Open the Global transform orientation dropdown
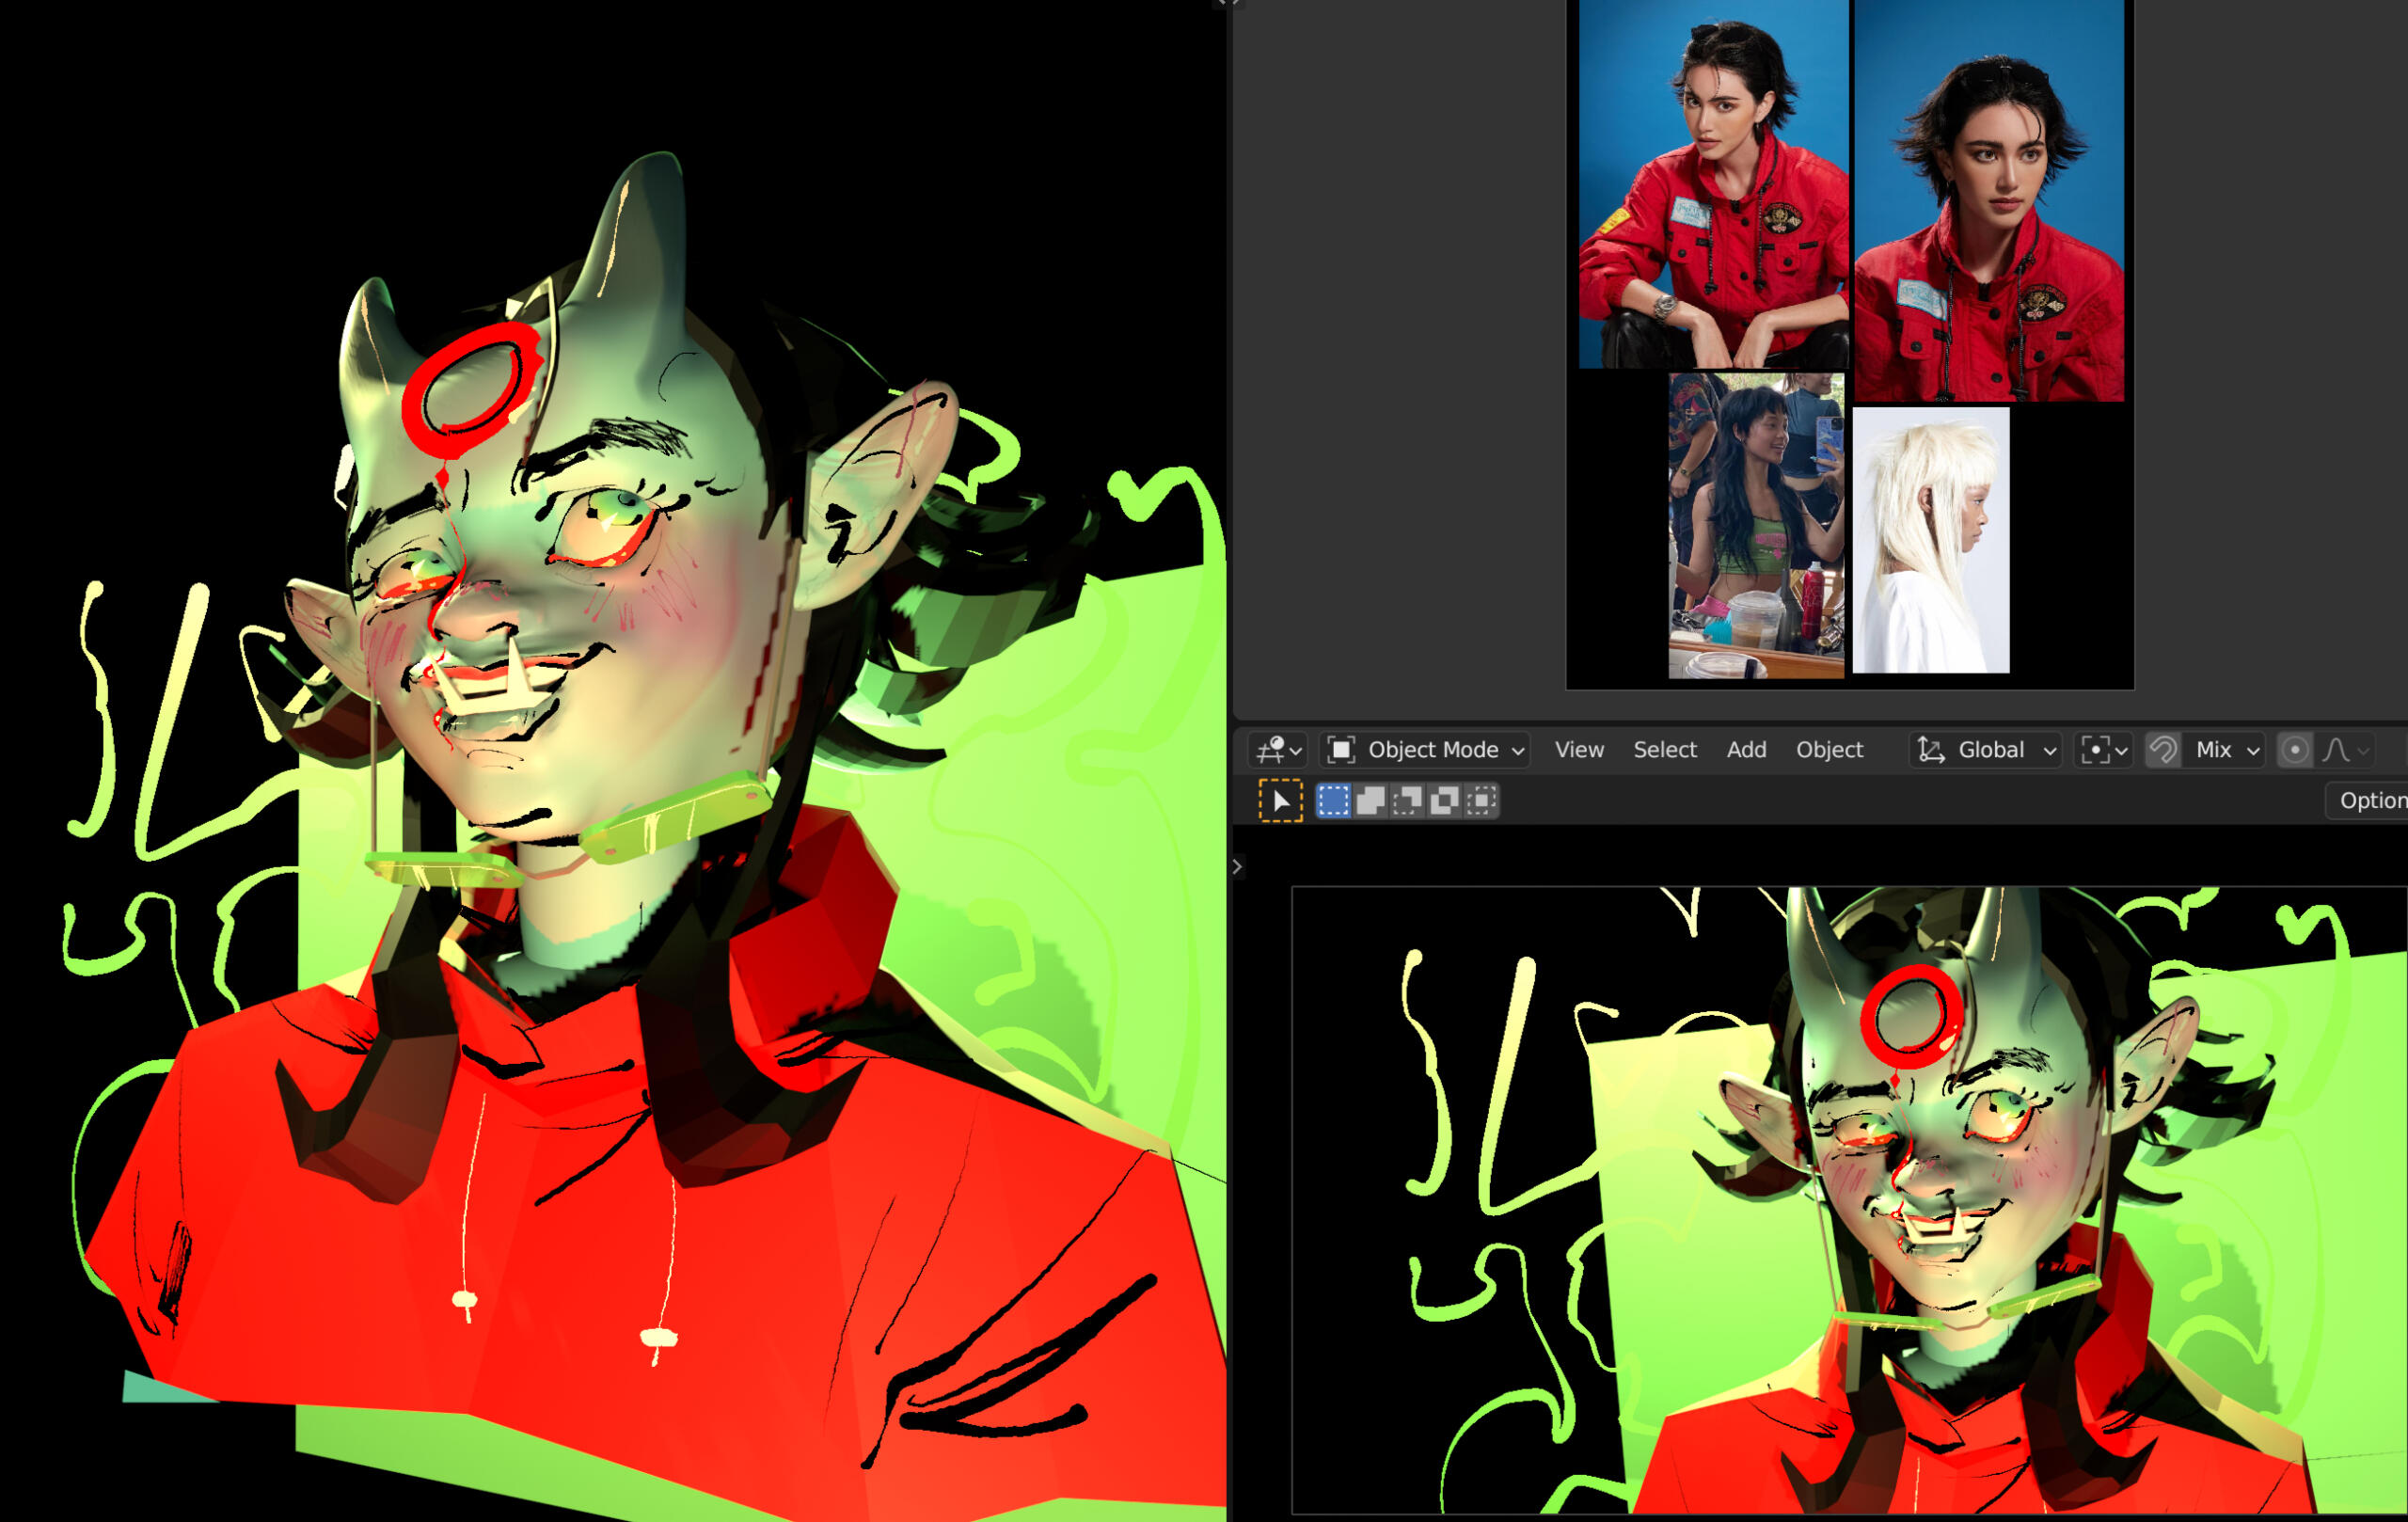The height and width of the screenshot is (1522, 2408). (x=1986, y=750)
